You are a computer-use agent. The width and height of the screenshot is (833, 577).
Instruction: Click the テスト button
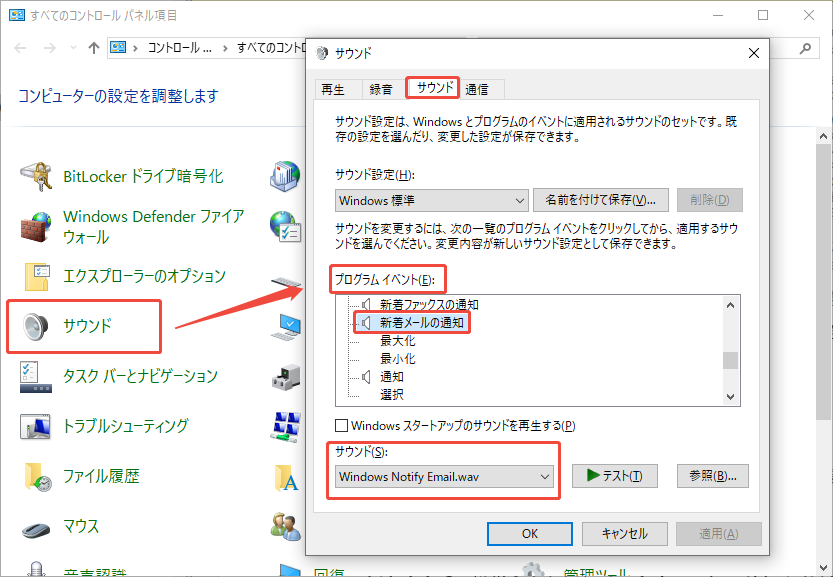[x=614, y=475]
